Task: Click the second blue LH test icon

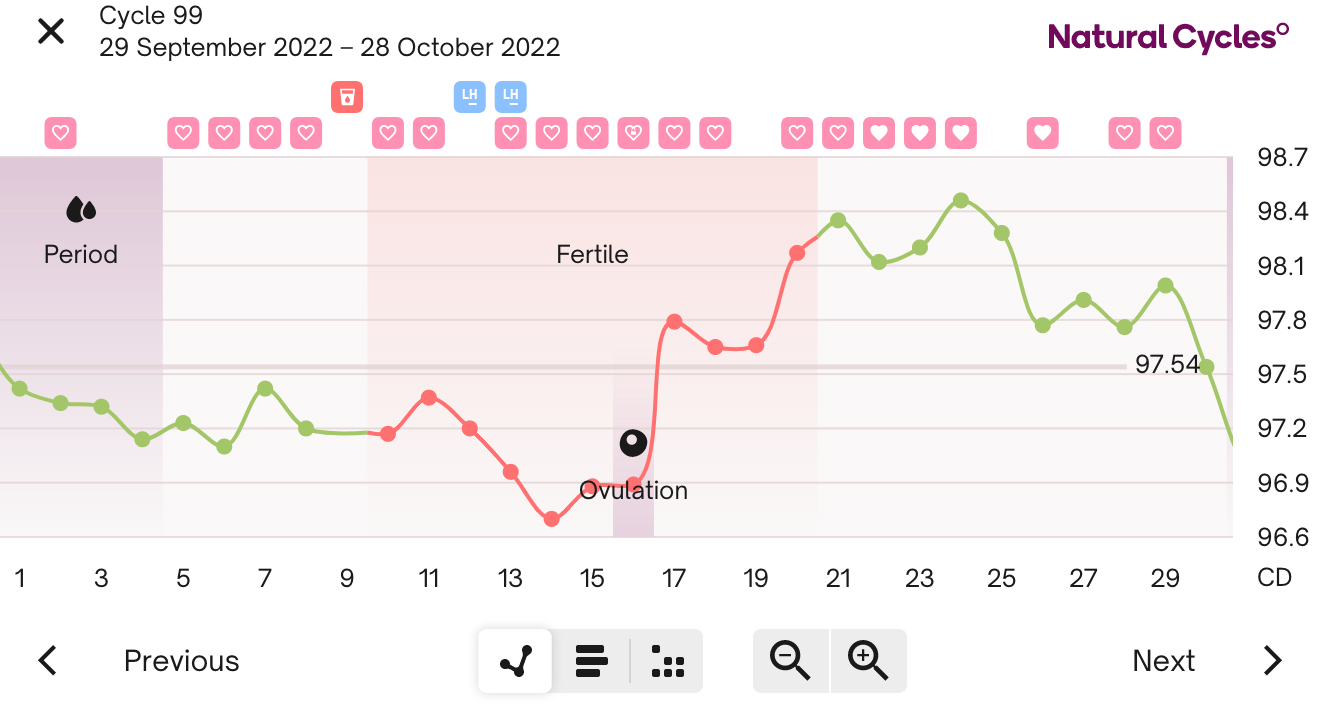Action: (x=510, y=96)
